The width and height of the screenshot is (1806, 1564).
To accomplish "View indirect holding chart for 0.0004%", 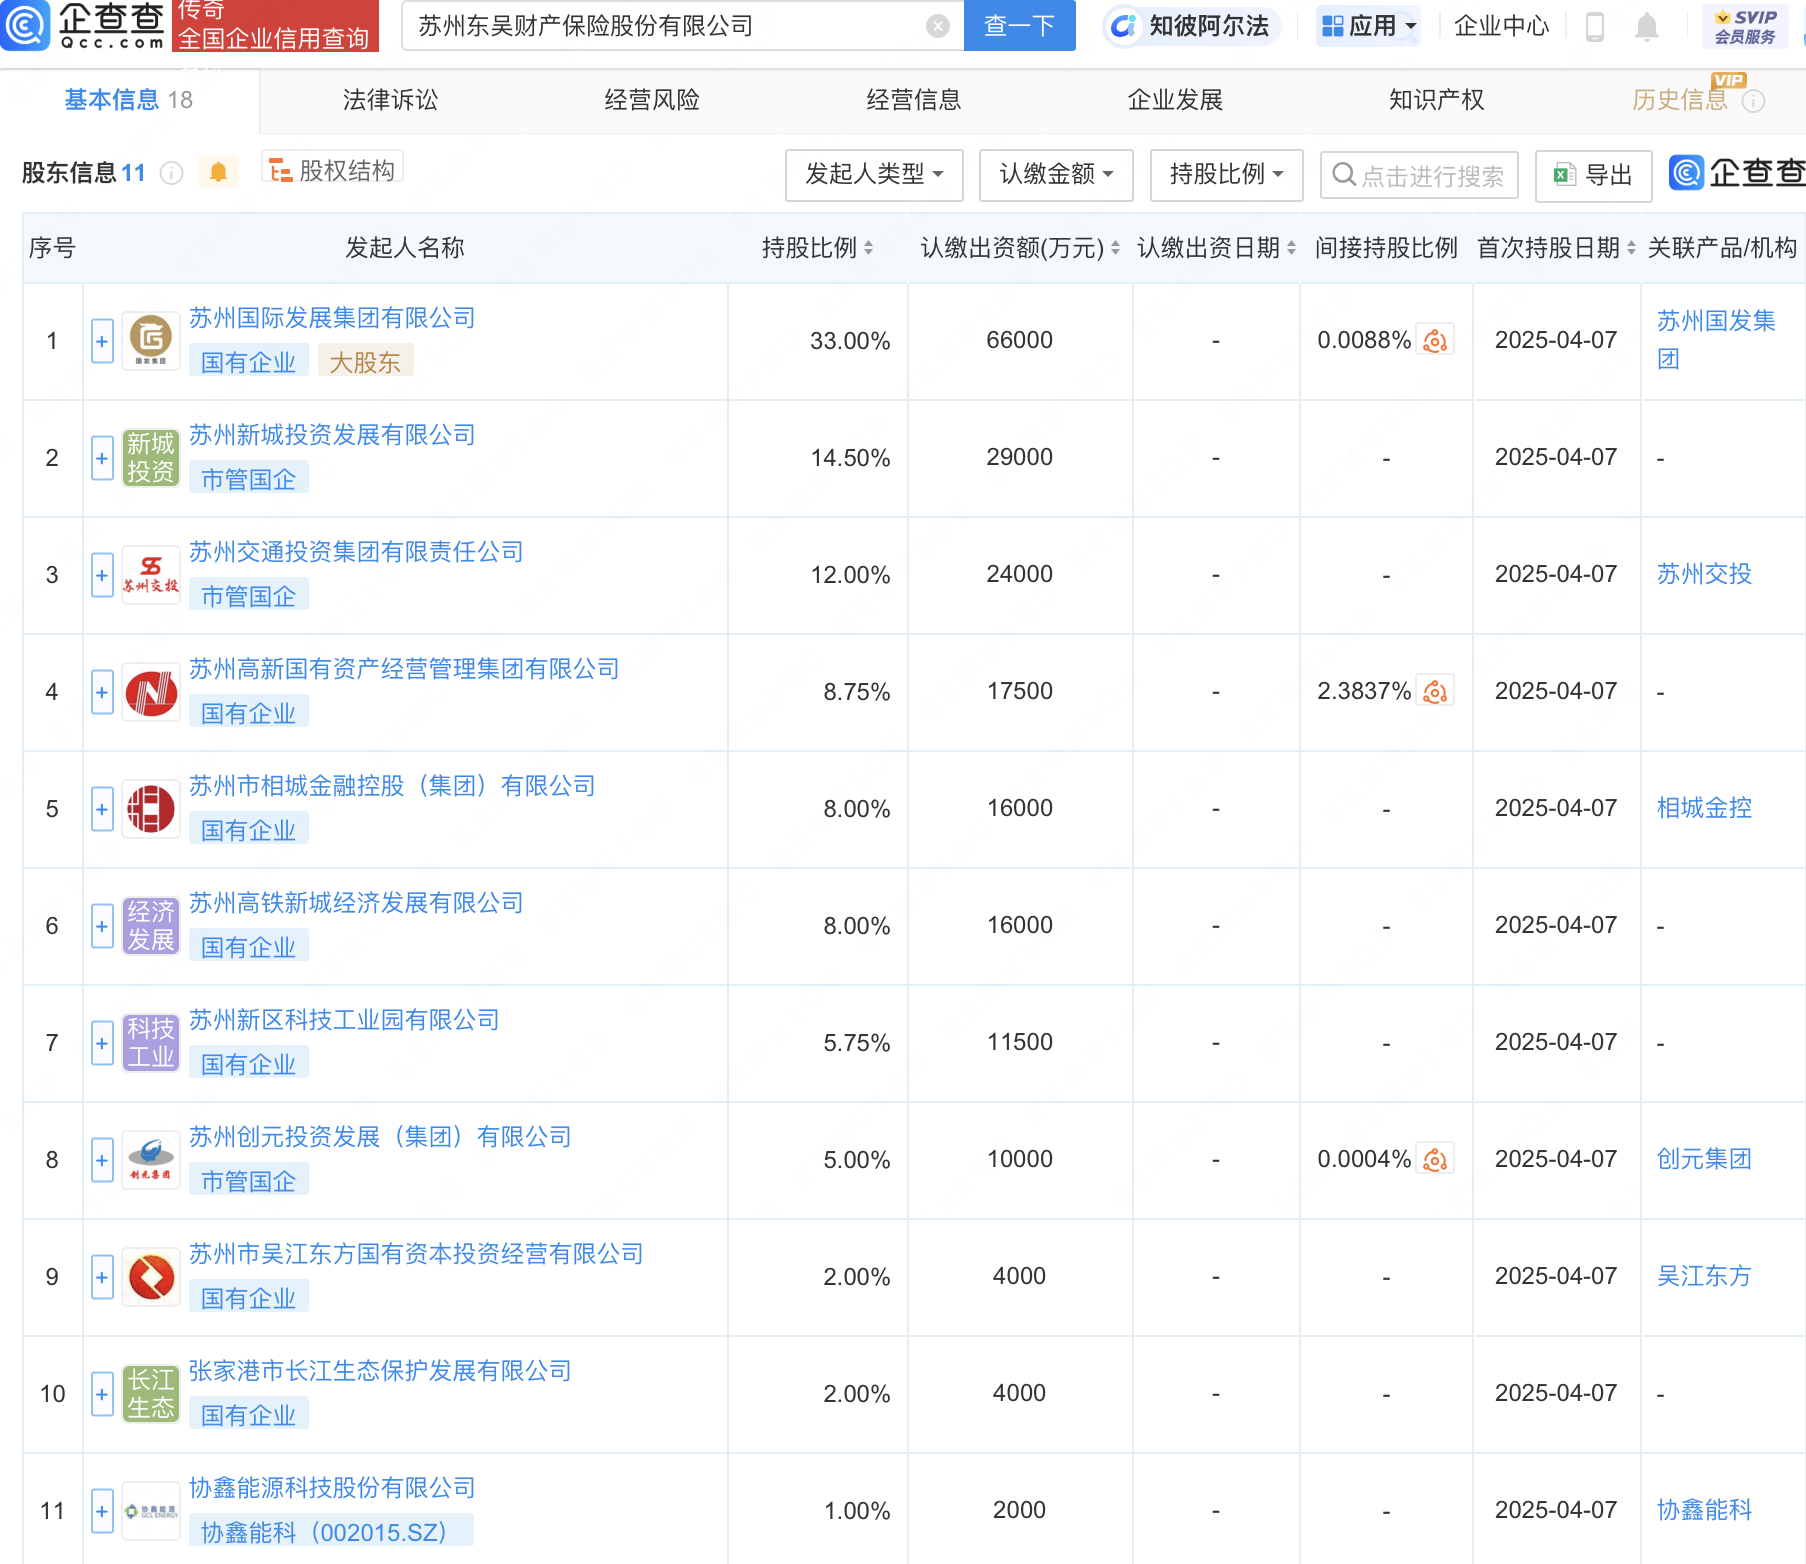I will pos(1435,1160).
